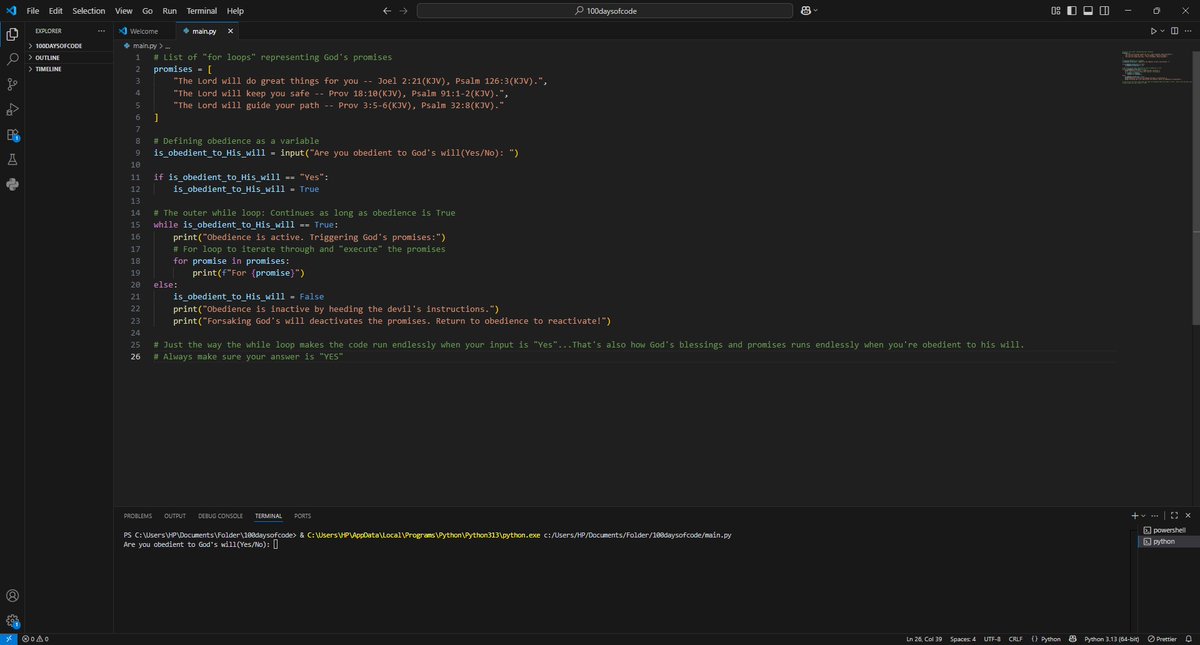This screenshot has width=1200, height=645.
Task: Open the Explorer view in activity bar
Action: coord(12,34)
